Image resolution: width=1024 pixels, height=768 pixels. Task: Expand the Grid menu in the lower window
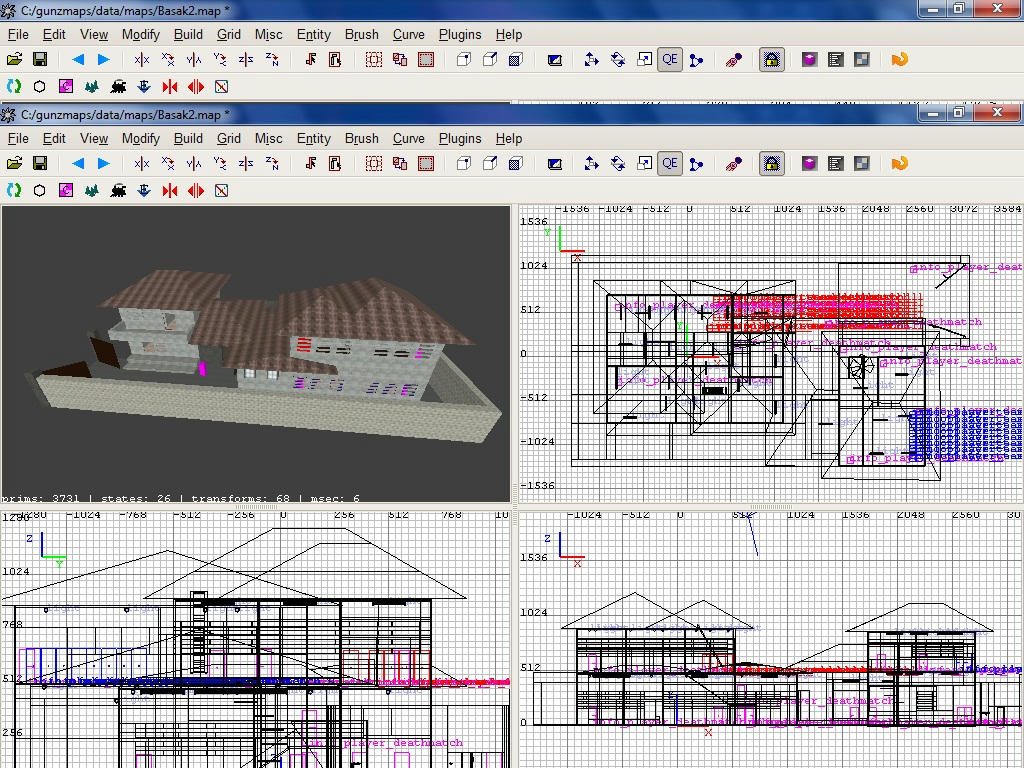click(x=229, y=139)
